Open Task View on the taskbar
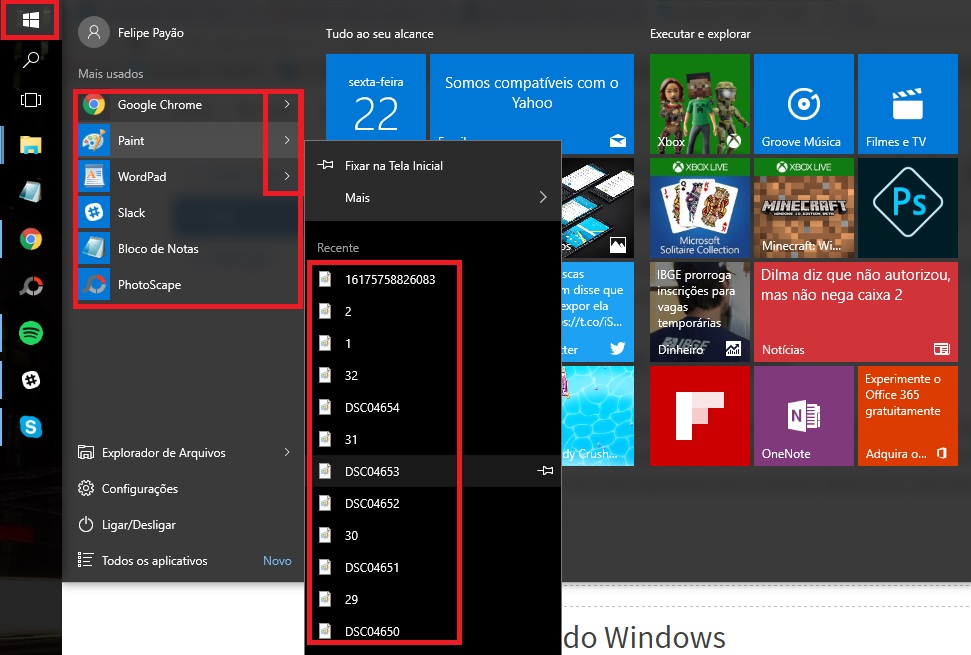Viewport: 971px width, 655px height. [30, 100]
